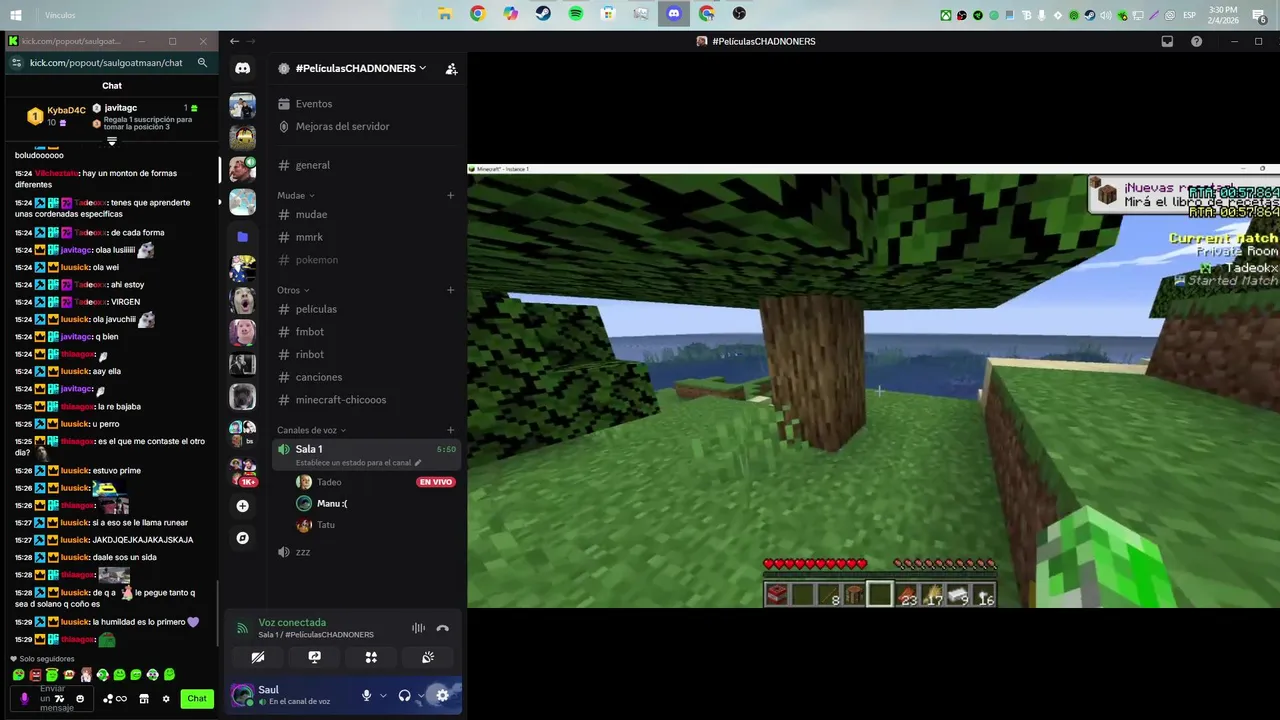Image resolution: width=1280 pixels, height=720 pixels.
Task: Open Kick shop storefront icon
Action: coord(144,699)
